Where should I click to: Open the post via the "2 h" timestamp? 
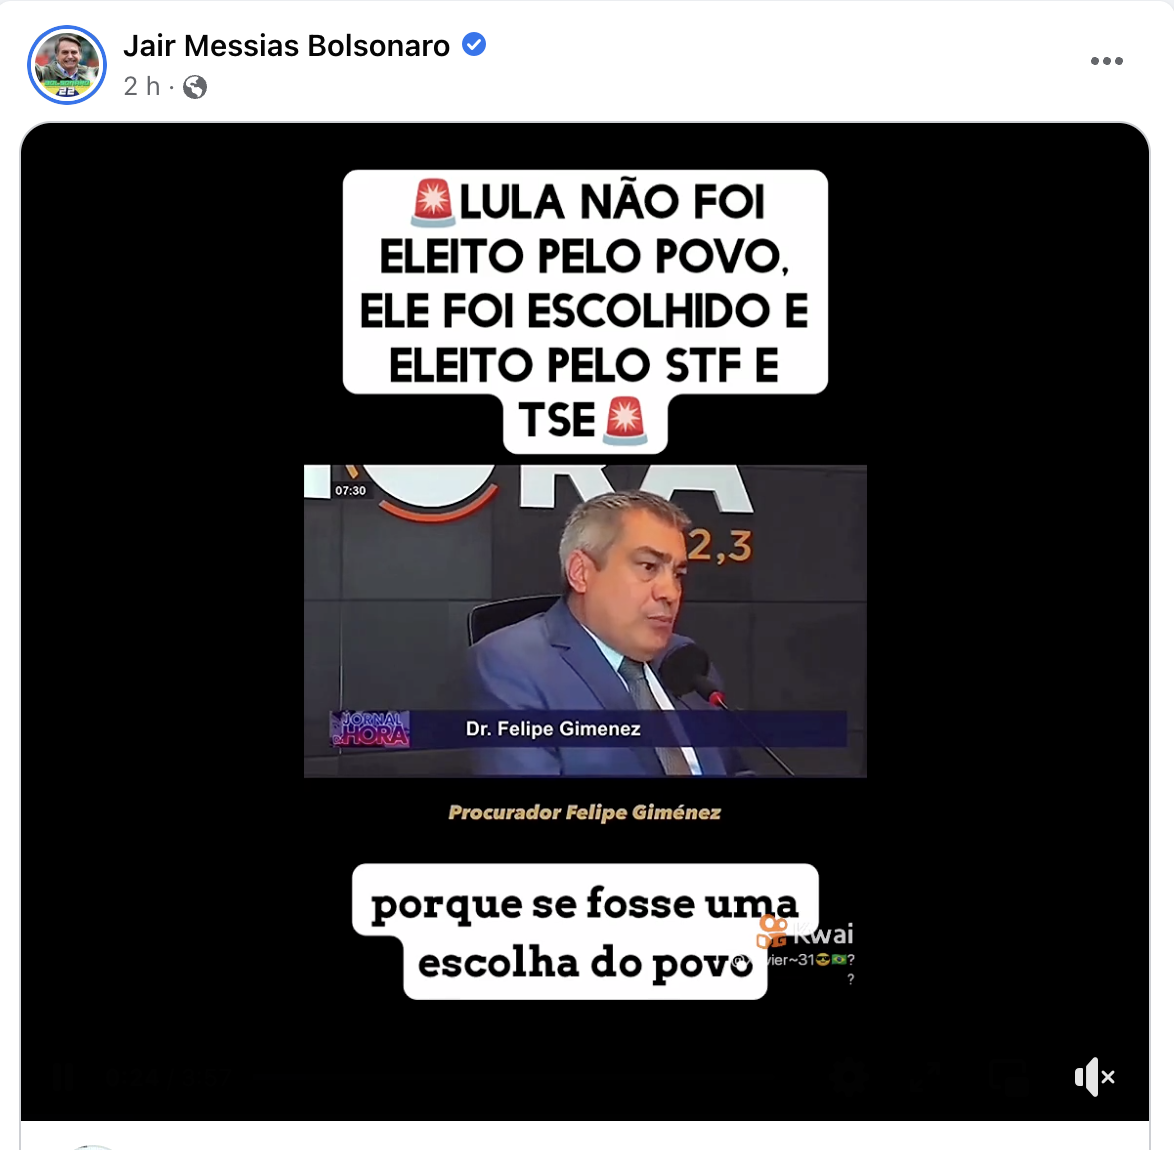[x=142, y=87]
